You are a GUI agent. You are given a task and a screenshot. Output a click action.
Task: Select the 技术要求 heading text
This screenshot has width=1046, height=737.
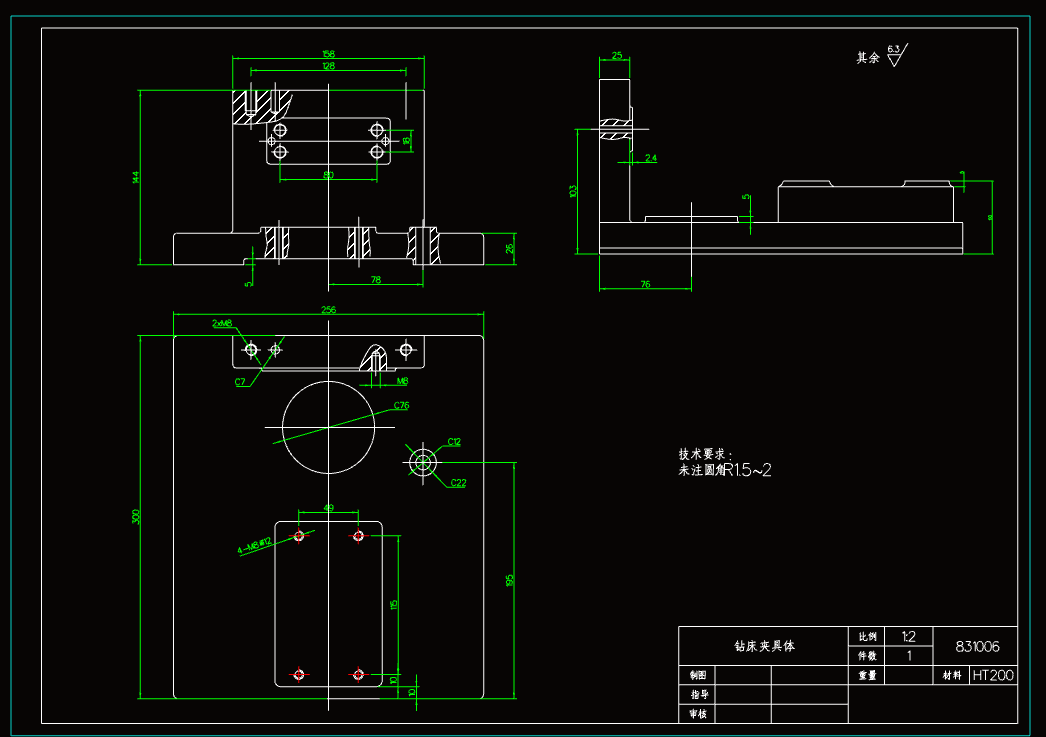tap(705, 454)
